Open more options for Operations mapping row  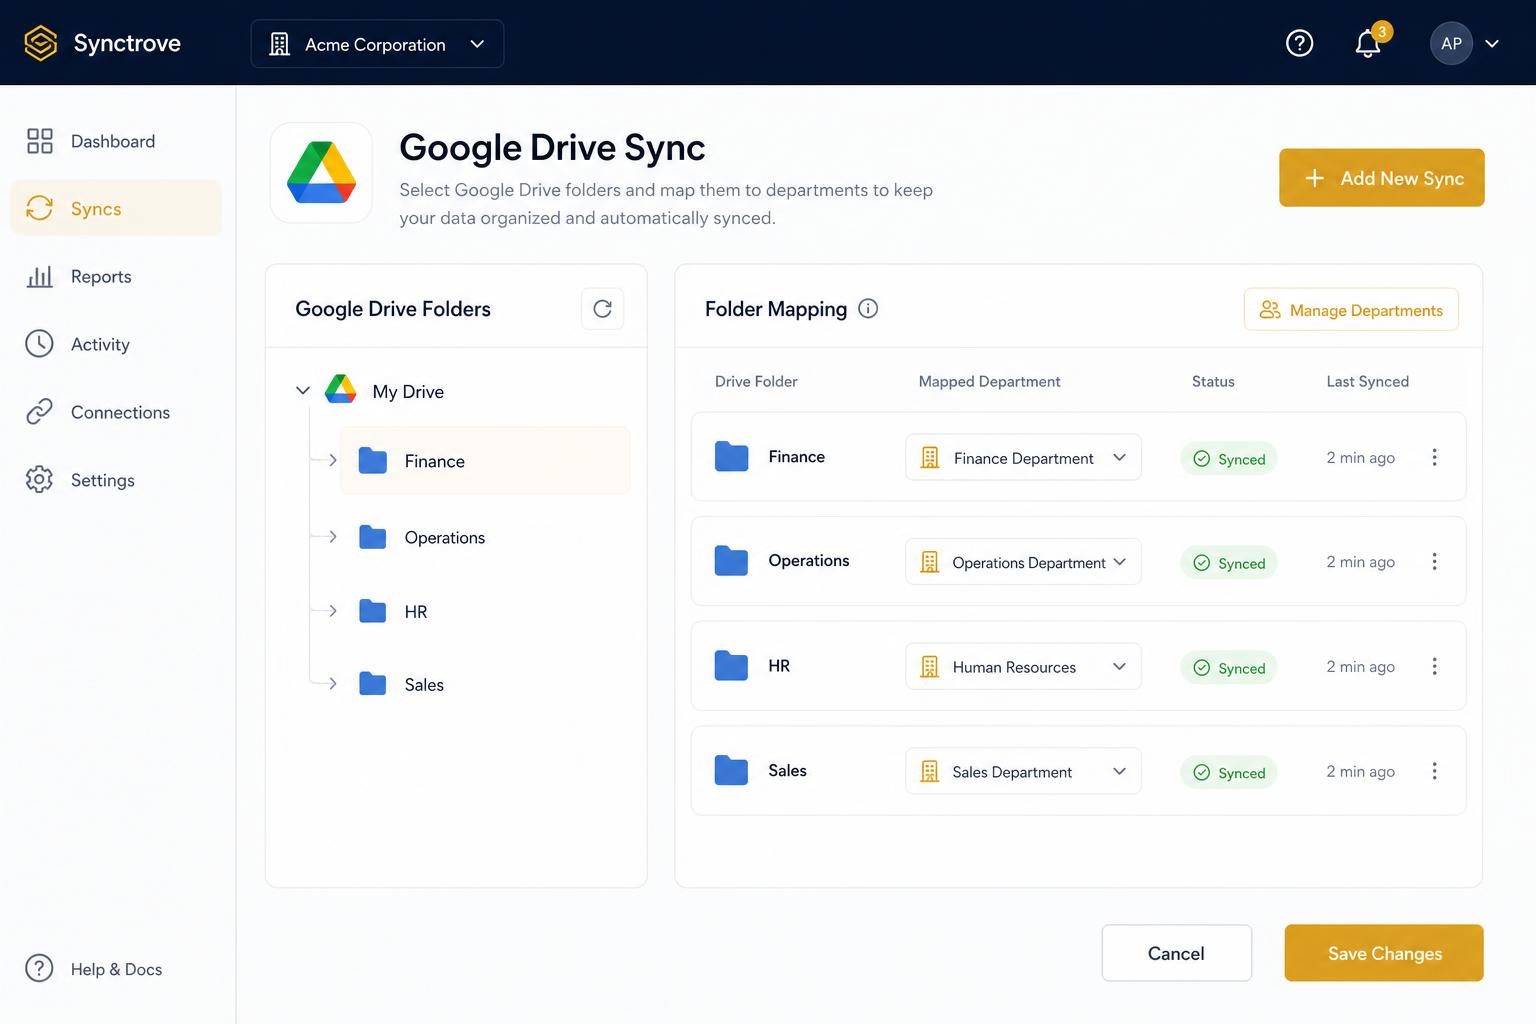[1434, 562]
